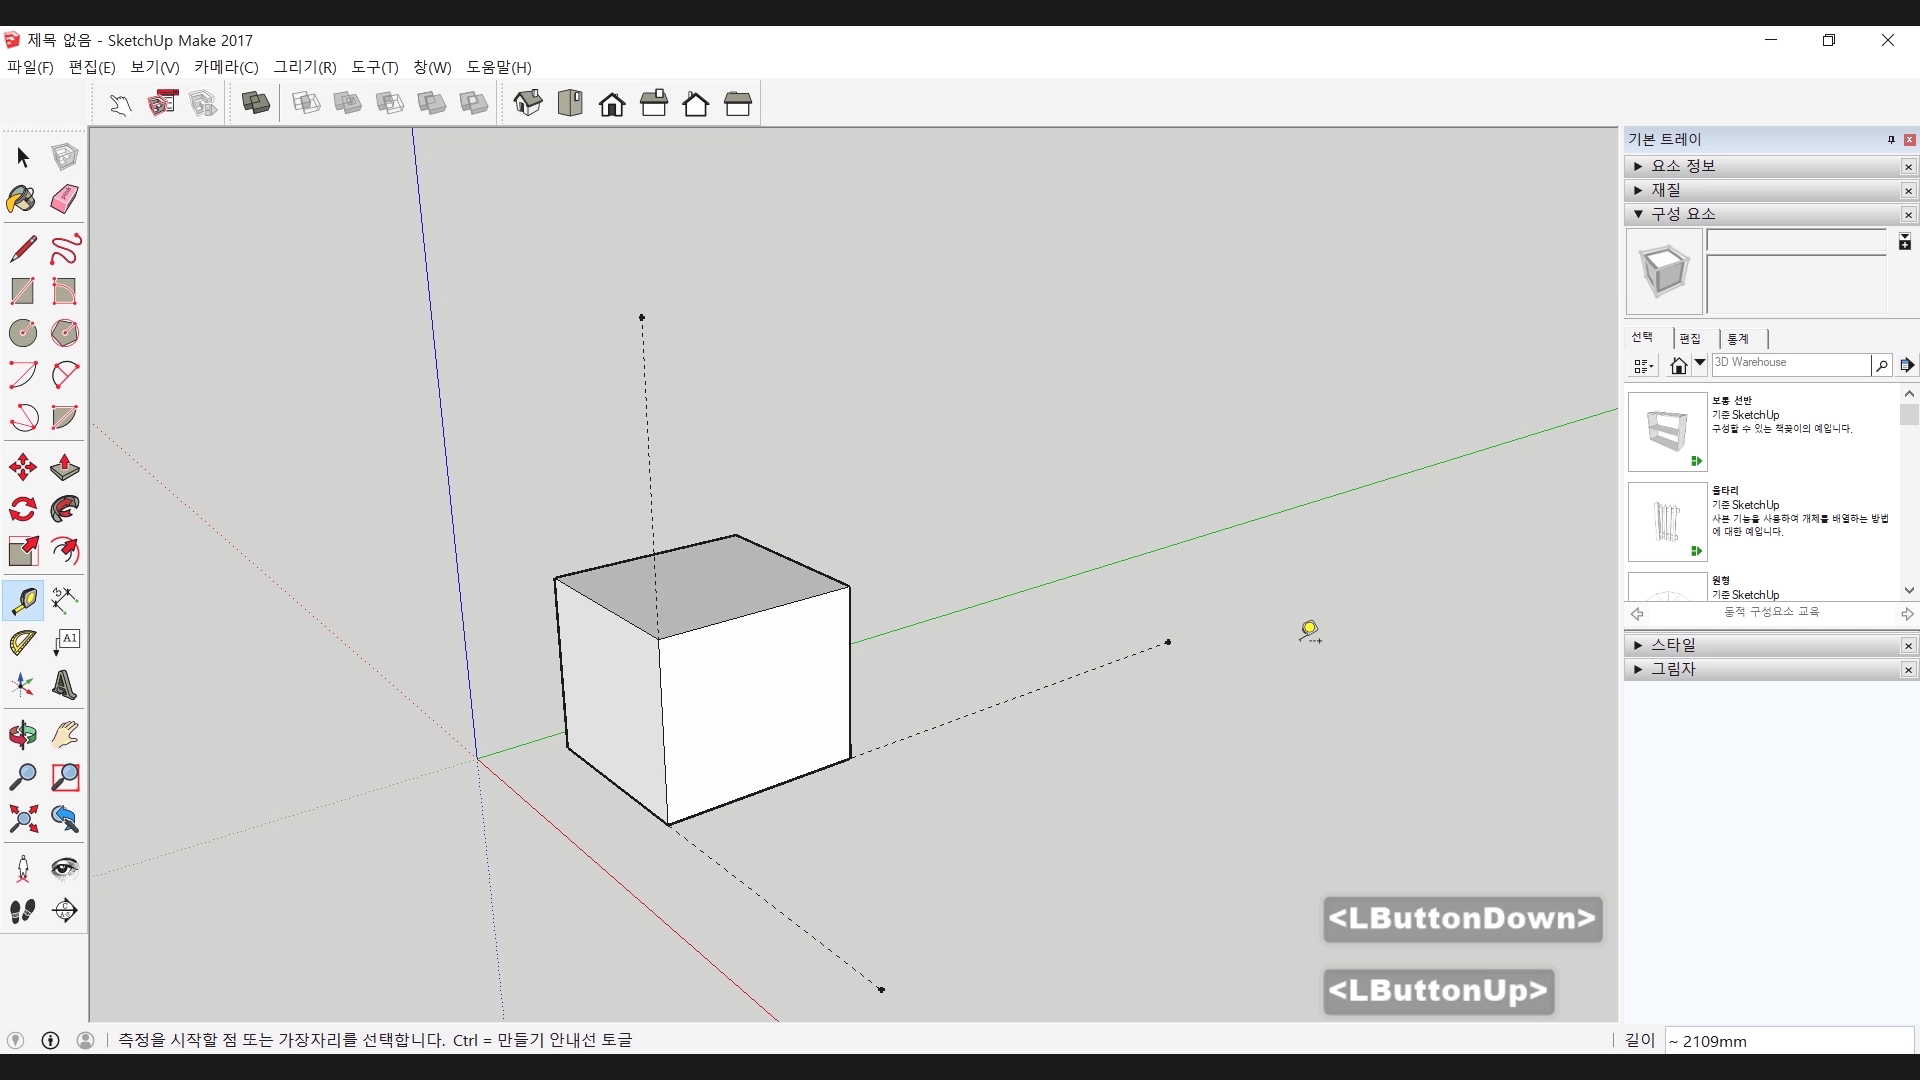This screenshot has height=1080, width=1920.
Task: Click the shelf component thumbnail
Action: [1667, 431]
